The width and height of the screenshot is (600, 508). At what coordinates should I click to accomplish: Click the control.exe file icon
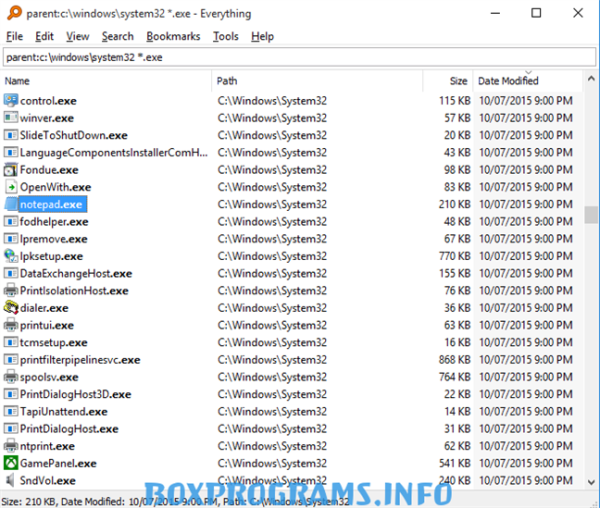click(11, 101)
